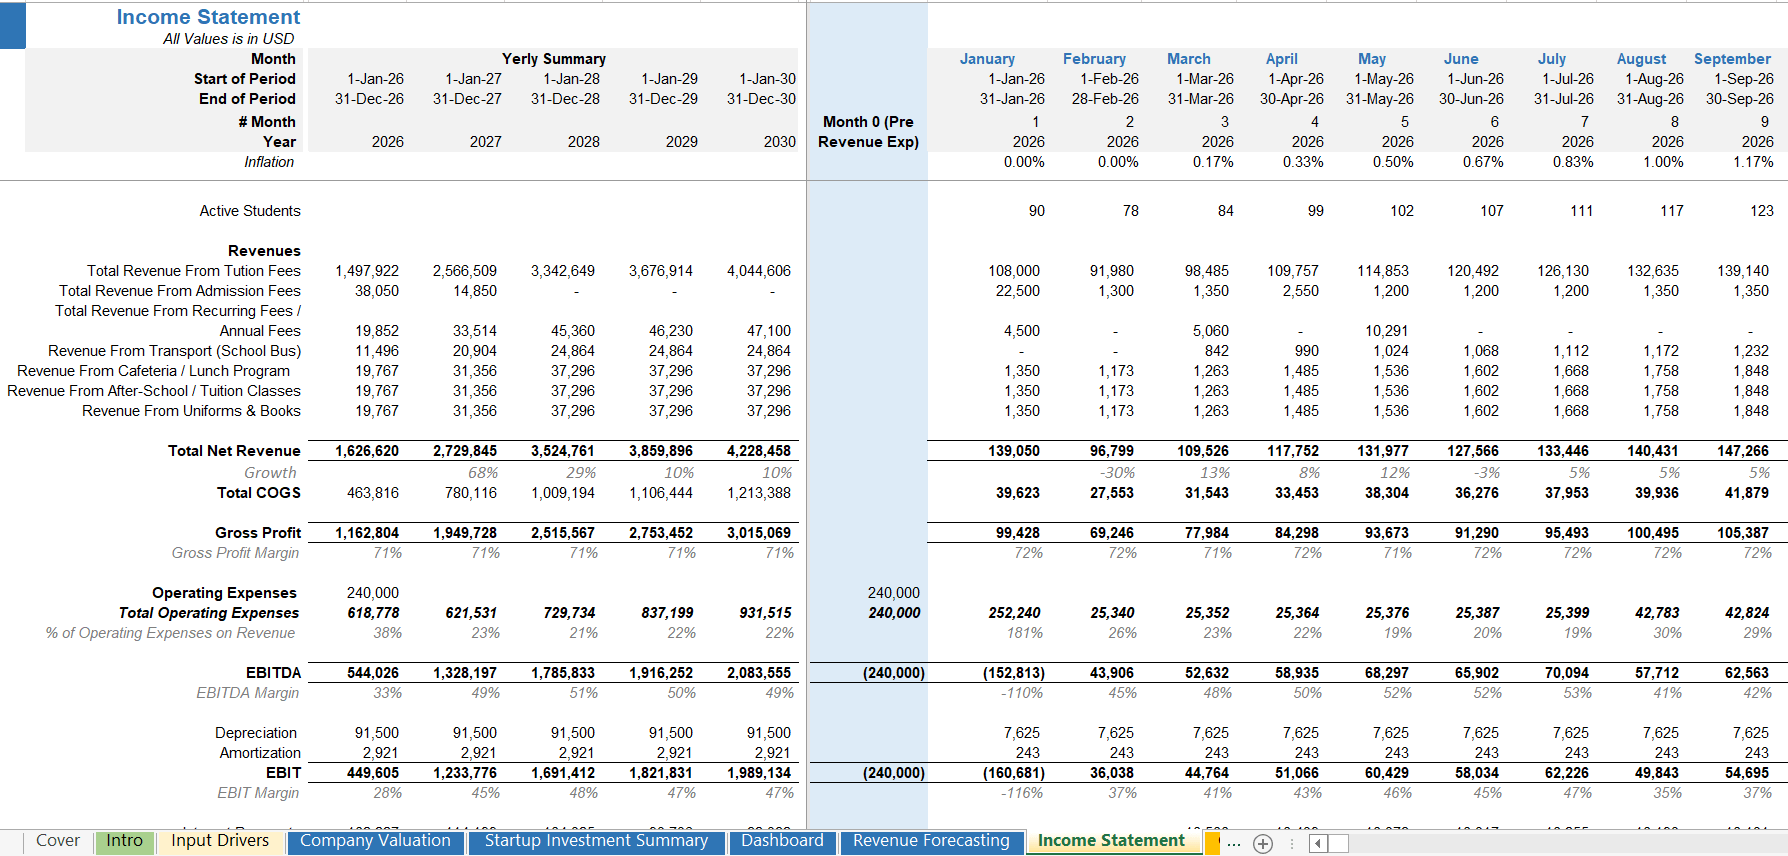Click the horizontal scrollbar track
This screenshot has width=1788, height=856.
click(x=1550, y=844)
